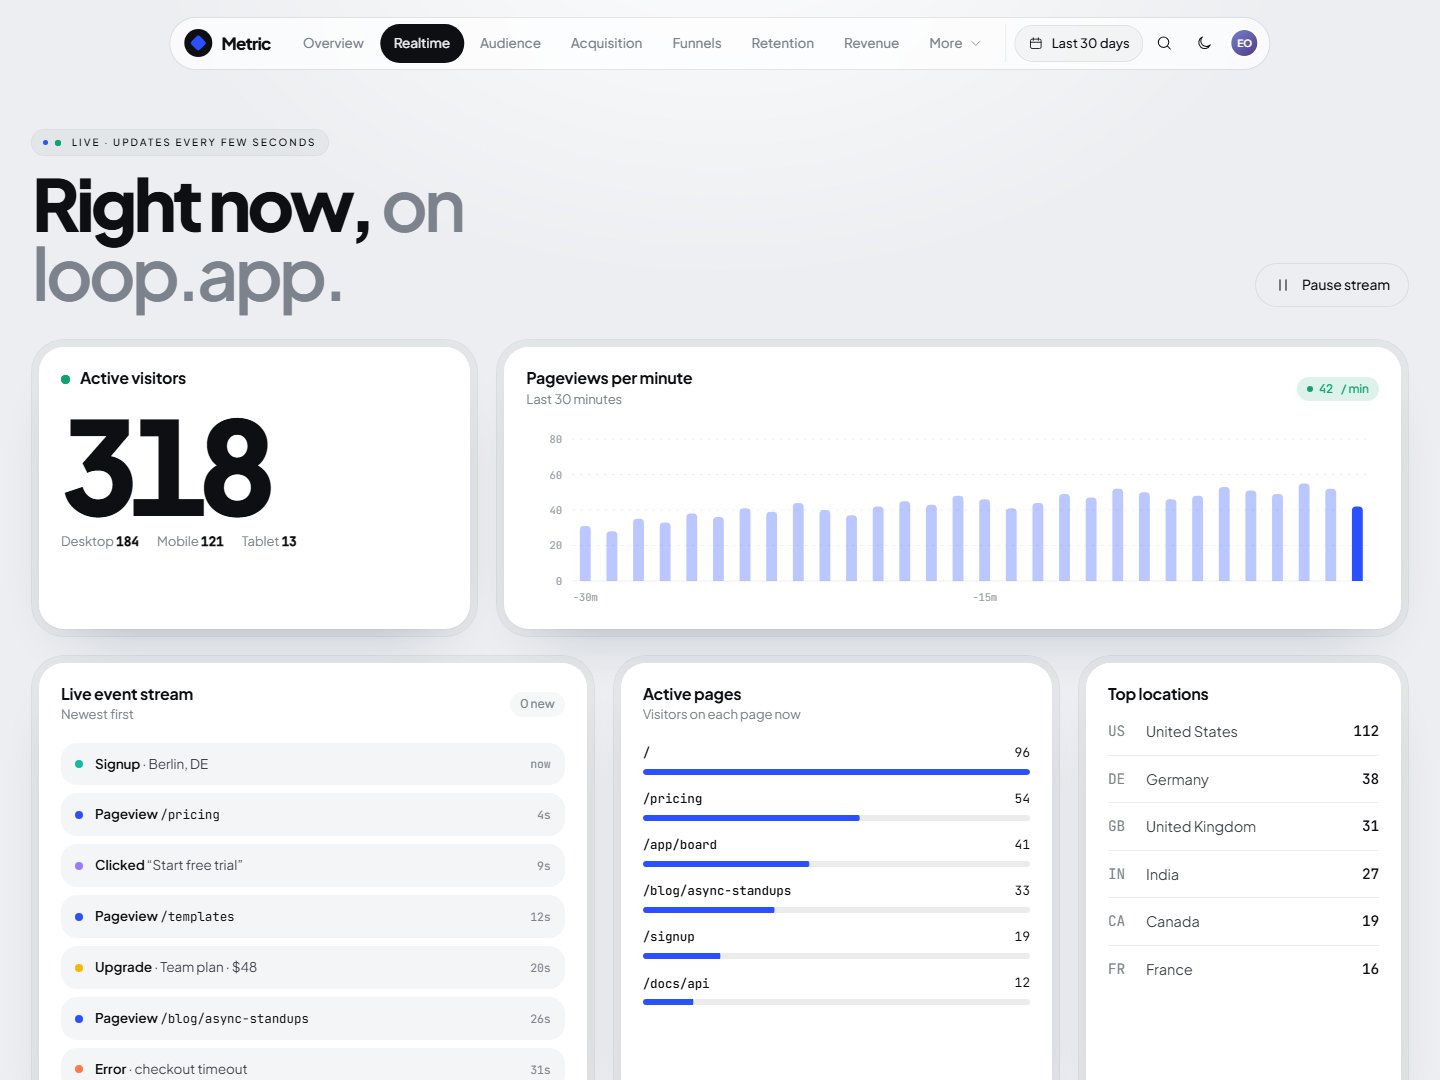The width and height of the screenshot is (1440, 1080).
Task: Expand the More navigation dropdown
Action: point(954,43)
